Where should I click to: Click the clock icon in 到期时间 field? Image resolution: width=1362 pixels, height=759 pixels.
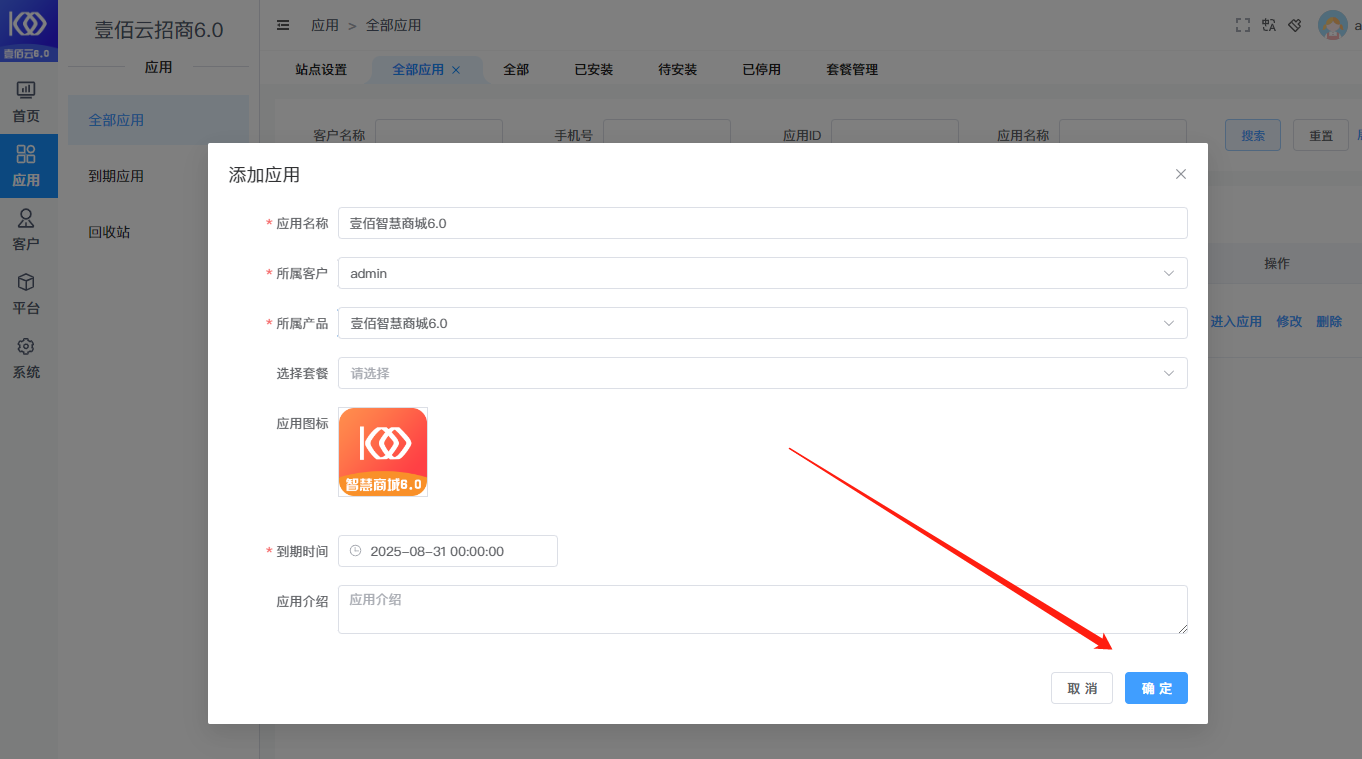coord(355,551)
